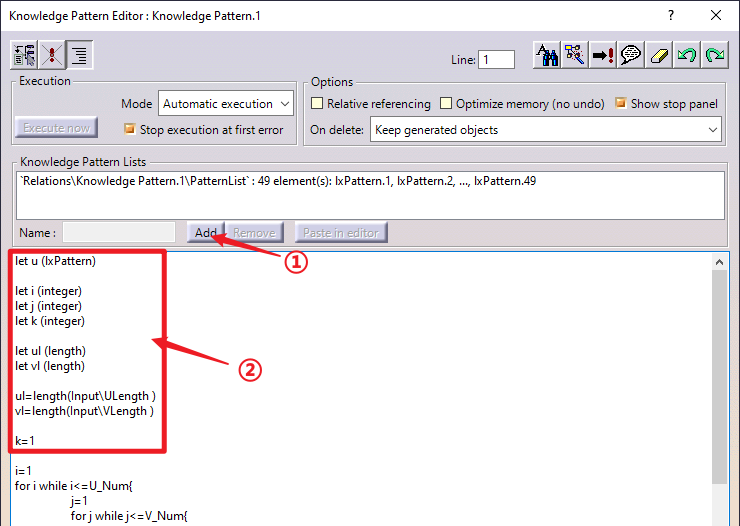Click Paste in editor button
The height and width of the screenshot is (526, 740).
pyautogui.click(x=341, y=233)
